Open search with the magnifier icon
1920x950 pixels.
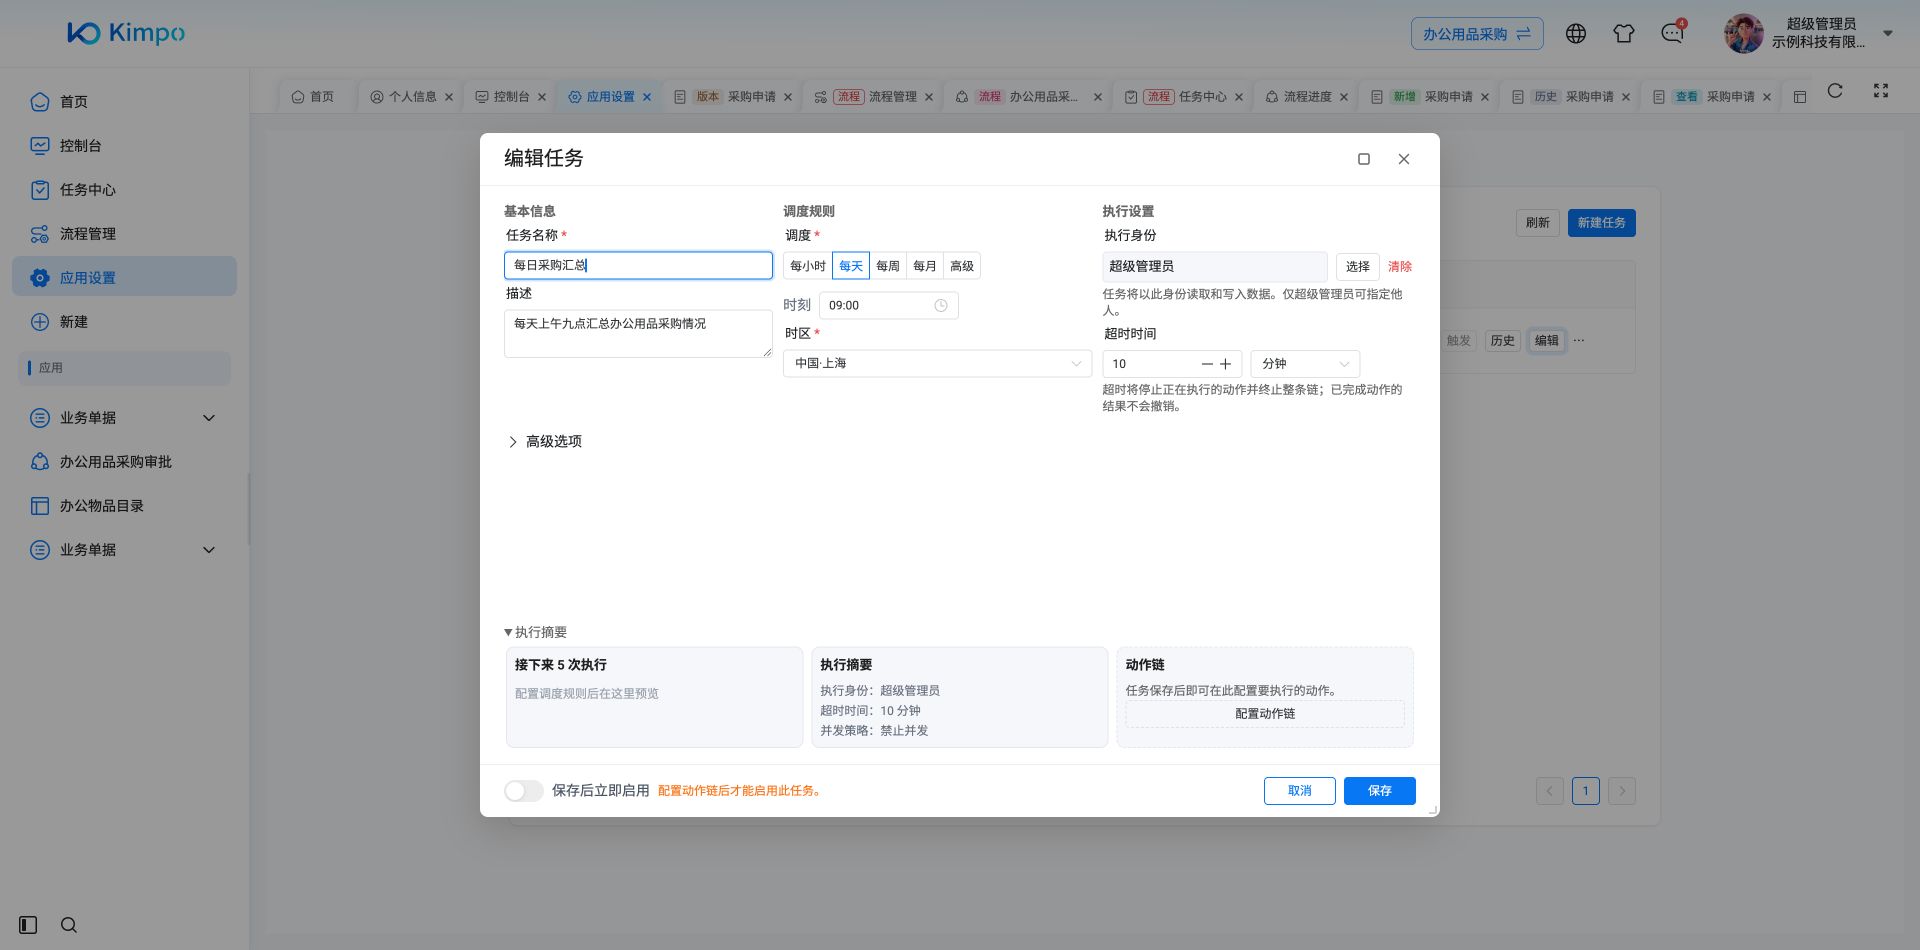tap(69, 925)
